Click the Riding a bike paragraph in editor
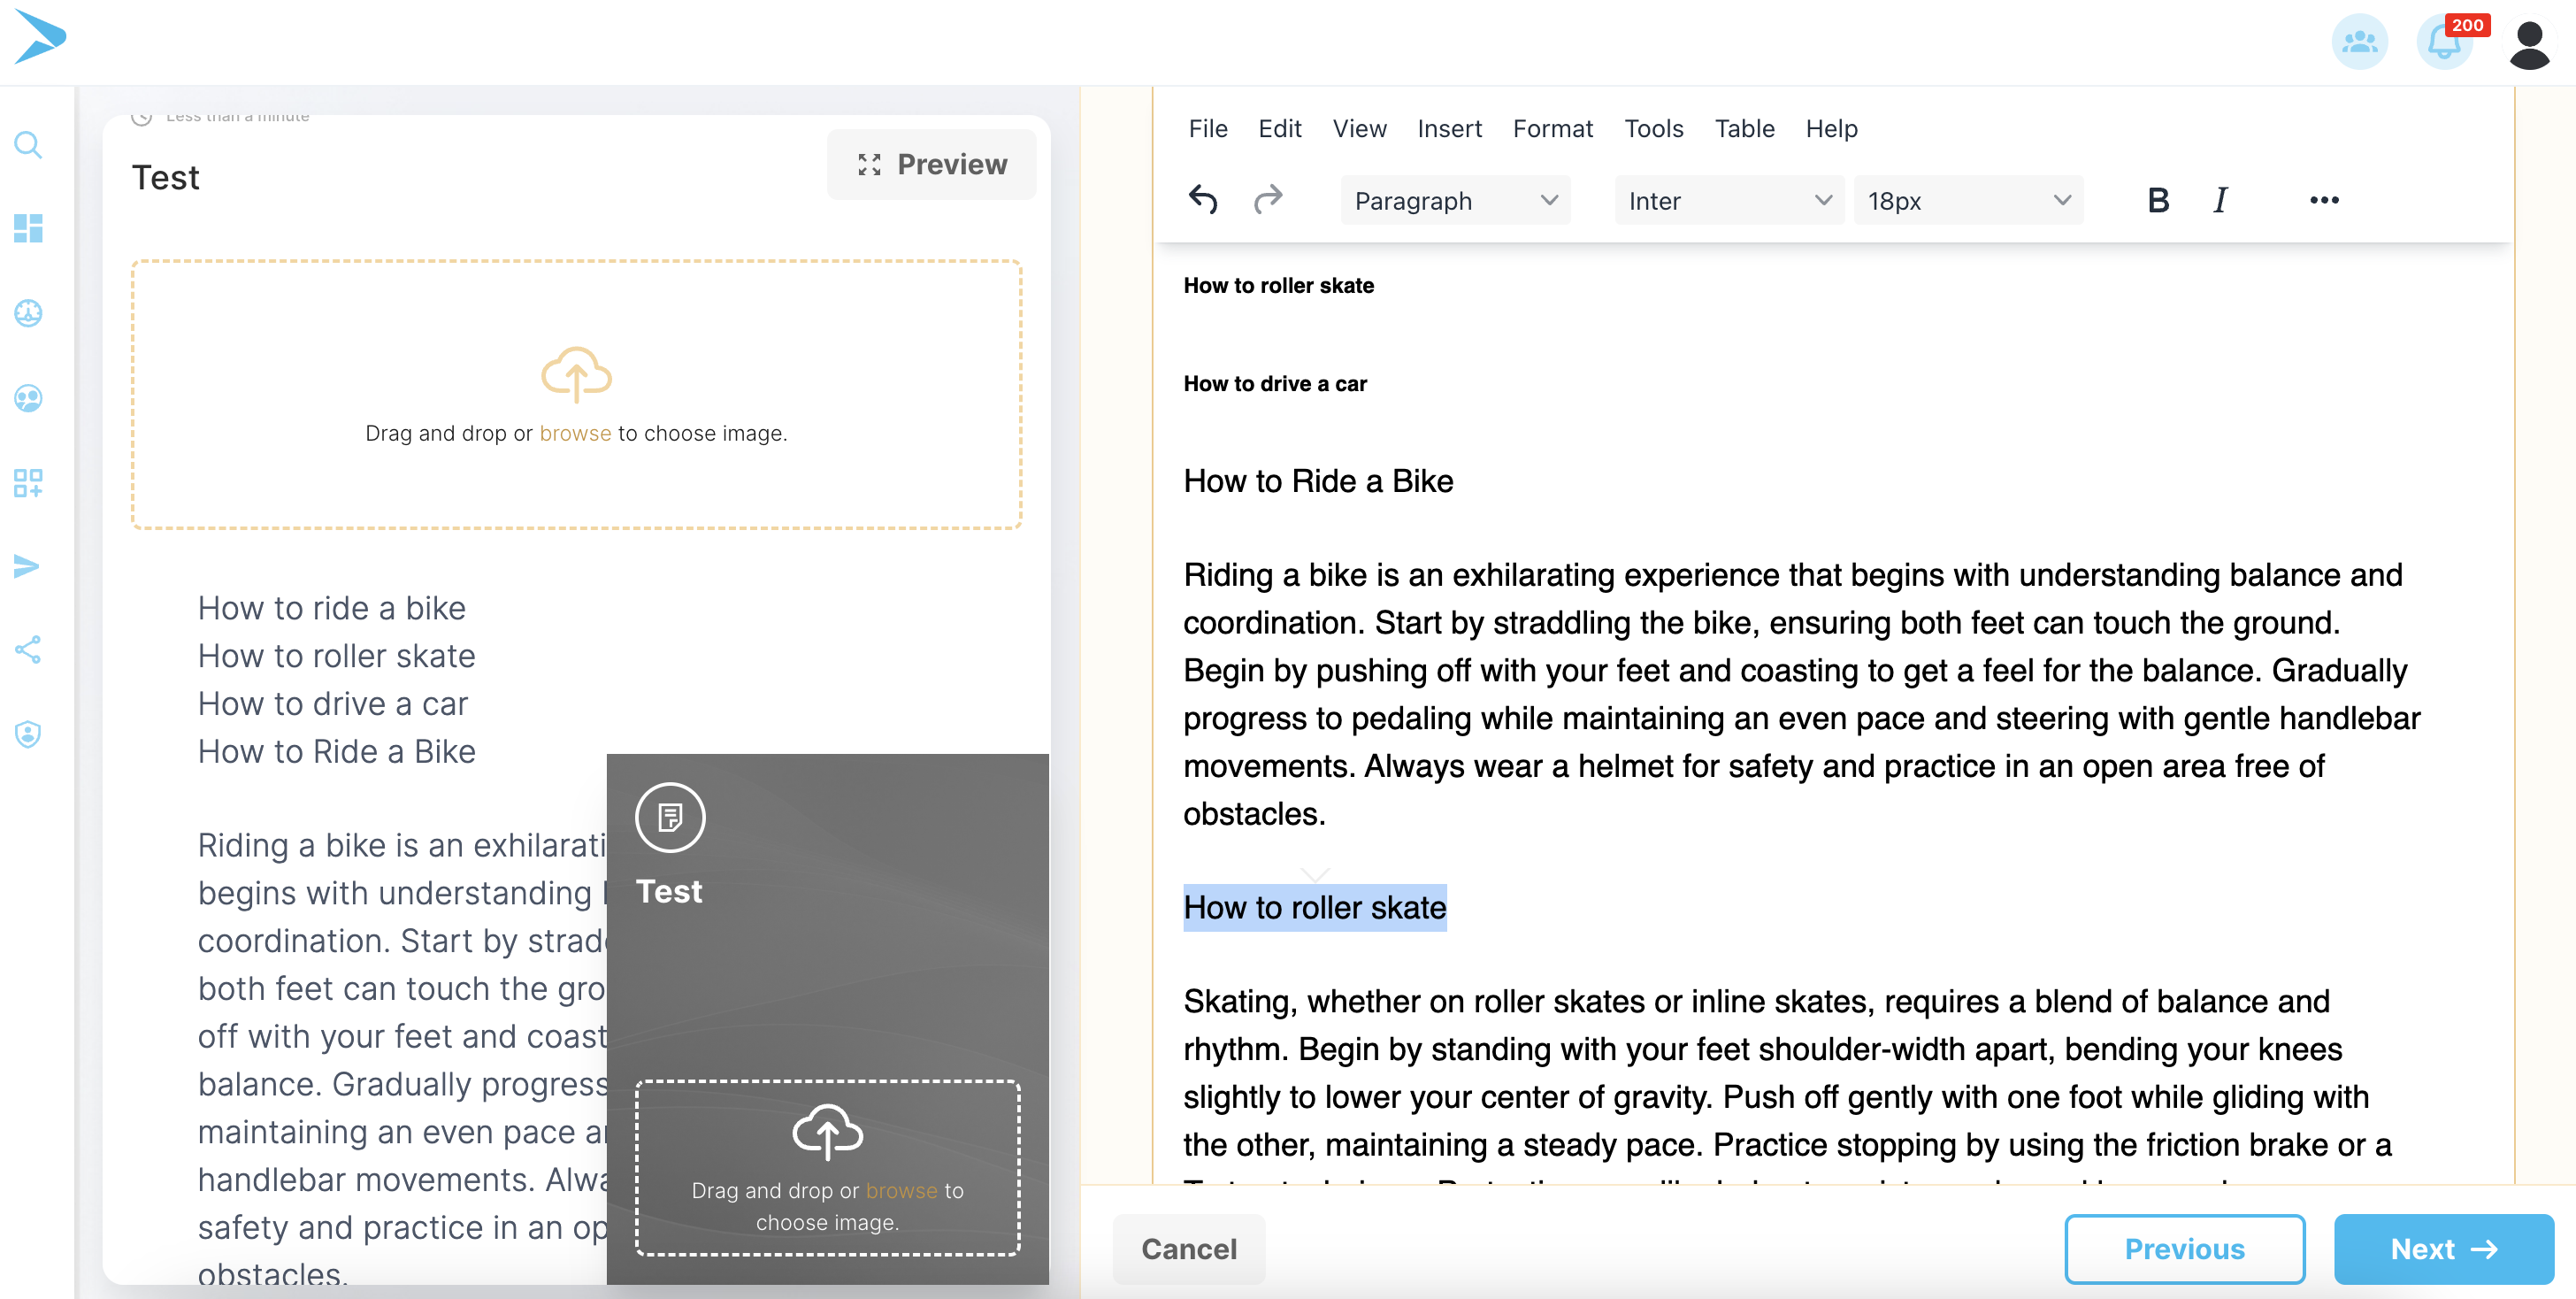The image size is (2576, 1299). tap(1801, 694)
